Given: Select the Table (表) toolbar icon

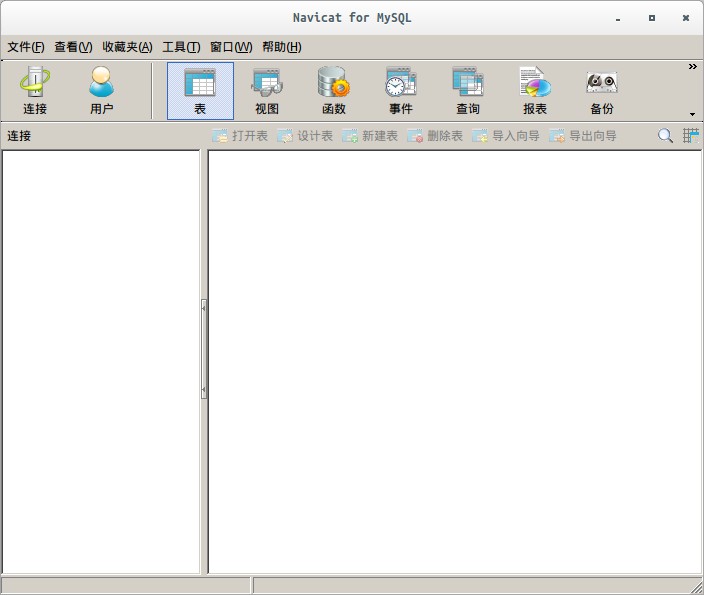Looking at the screenshot, I should tap(200, 91).
